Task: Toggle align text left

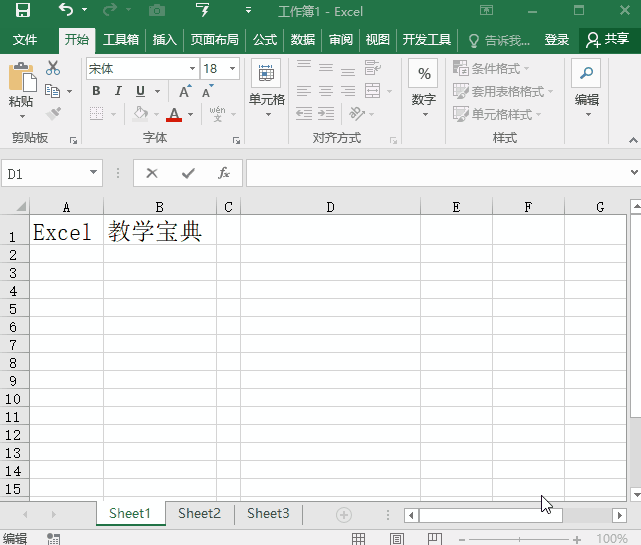Action: pyautogui.click(x=304, y=91)
